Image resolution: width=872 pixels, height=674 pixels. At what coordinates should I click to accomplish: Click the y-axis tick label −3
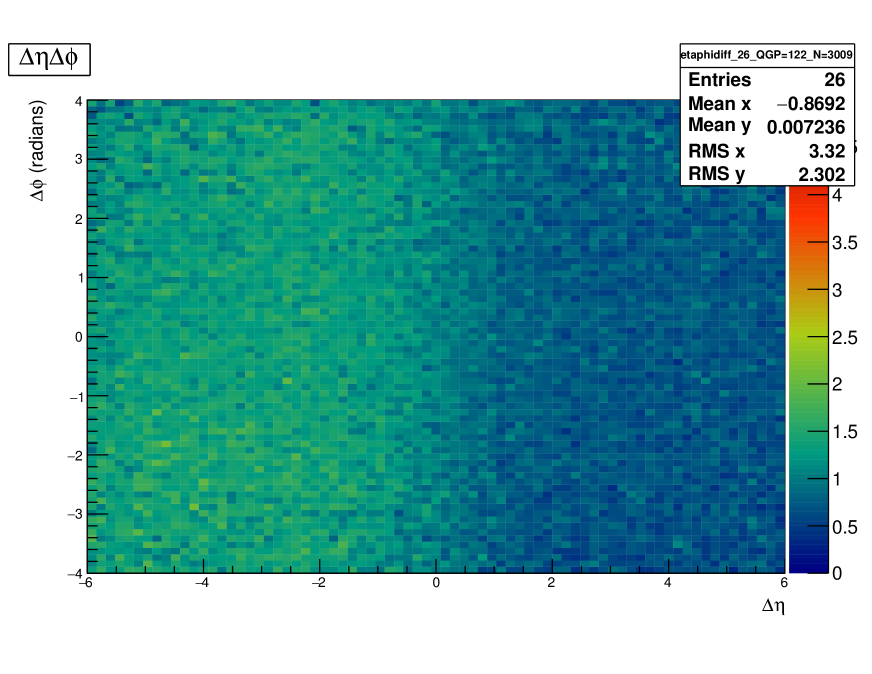(x=75, y=514)
